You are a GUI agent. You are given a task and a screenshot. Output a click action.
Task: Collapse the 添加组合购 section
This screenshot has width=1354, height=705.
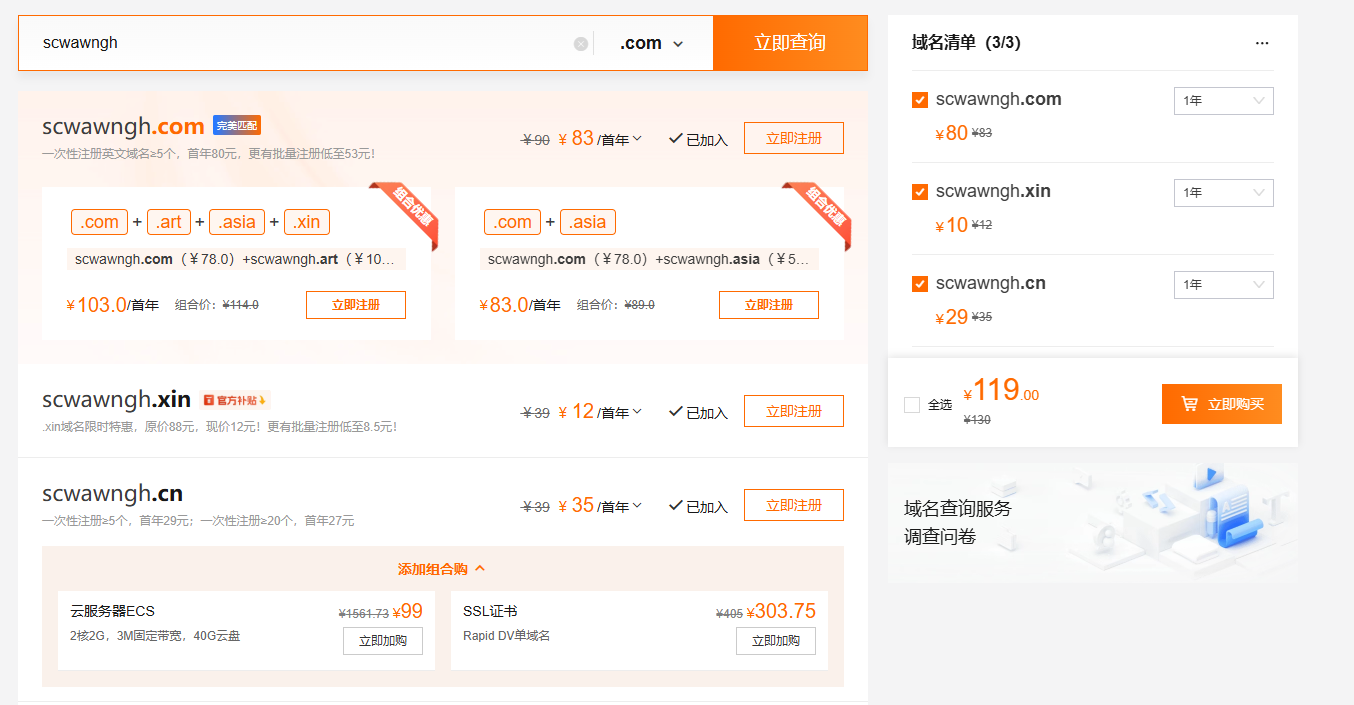pyautogui.click(x=442, y=569)
